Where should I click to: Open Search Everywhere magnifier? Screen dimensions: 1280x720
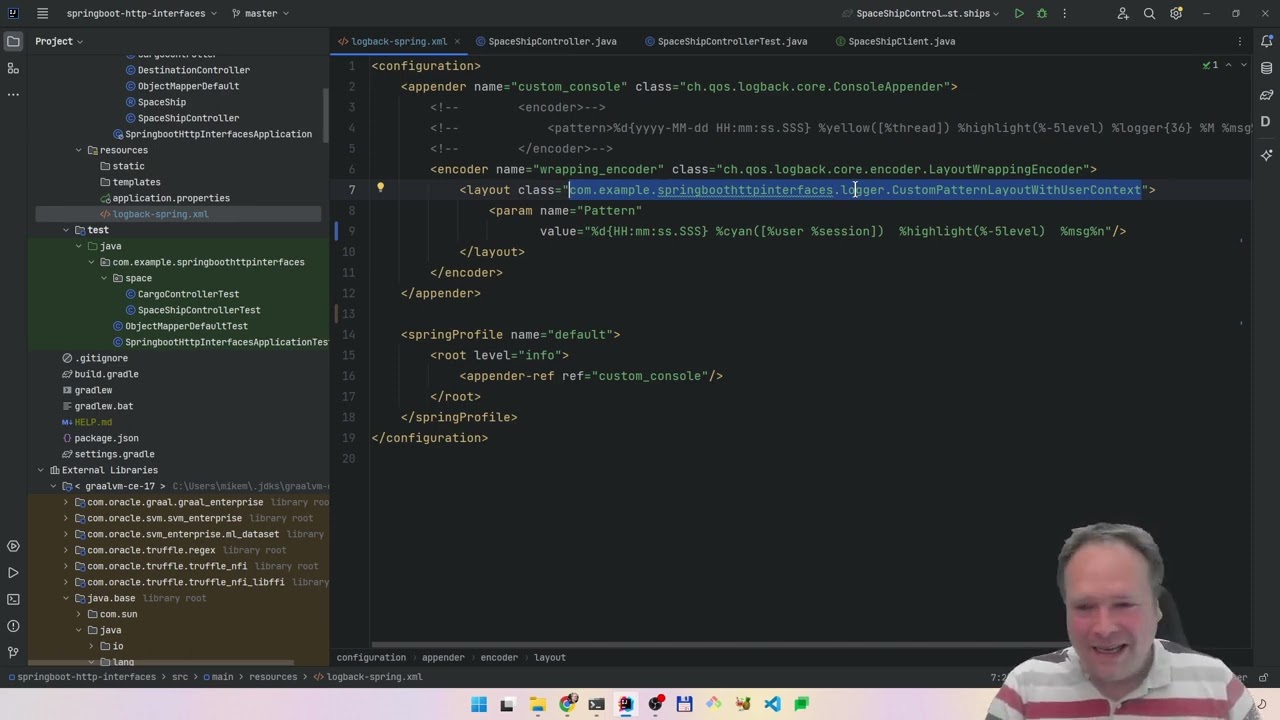[1149, 13]
